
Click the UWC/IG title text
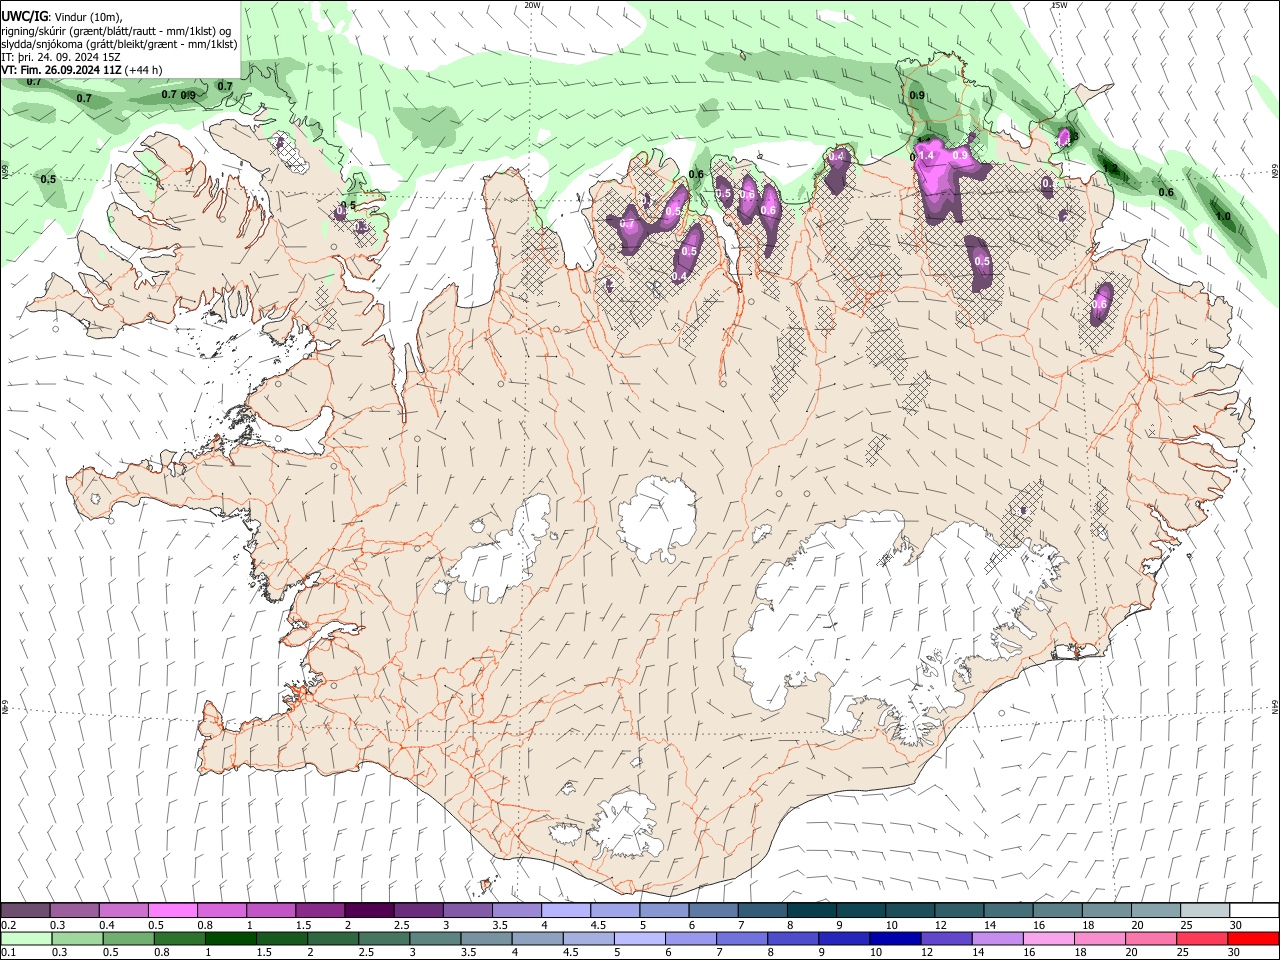[x=24, y=16]
